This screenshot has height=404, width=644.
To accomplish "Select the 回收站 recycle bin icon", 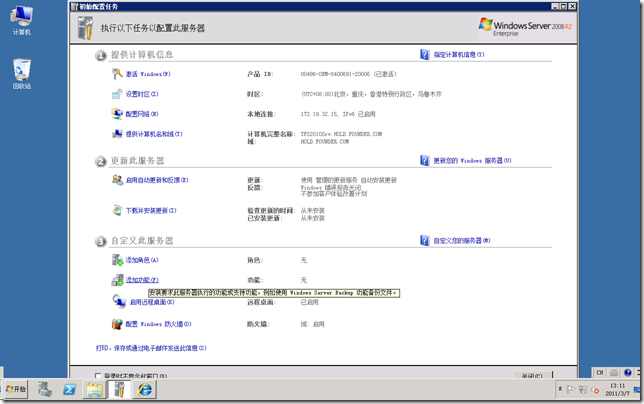I will pyautogui.click(x=21, y=74).
